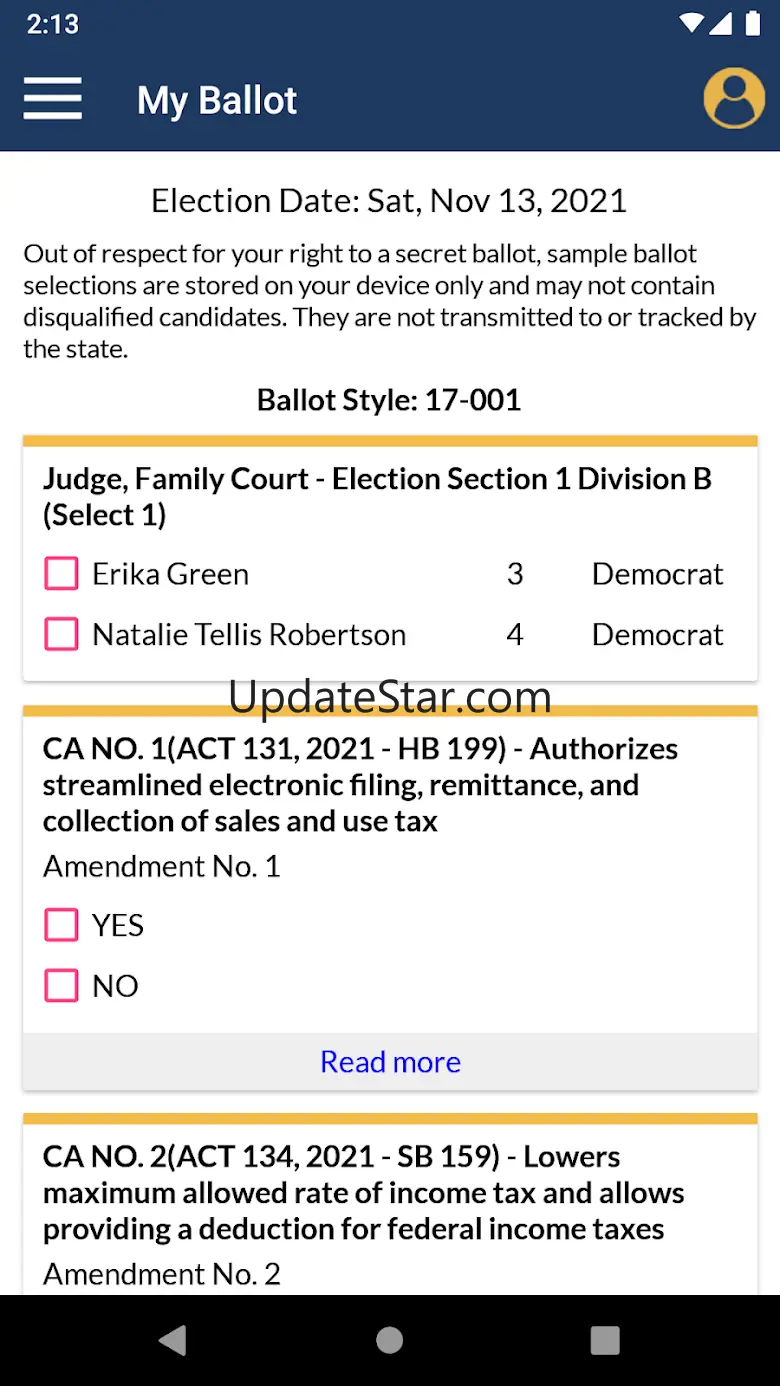This screenshot has width=780, height=1386.
Task: Tap the Election Date text
Action: click(389, 201)
